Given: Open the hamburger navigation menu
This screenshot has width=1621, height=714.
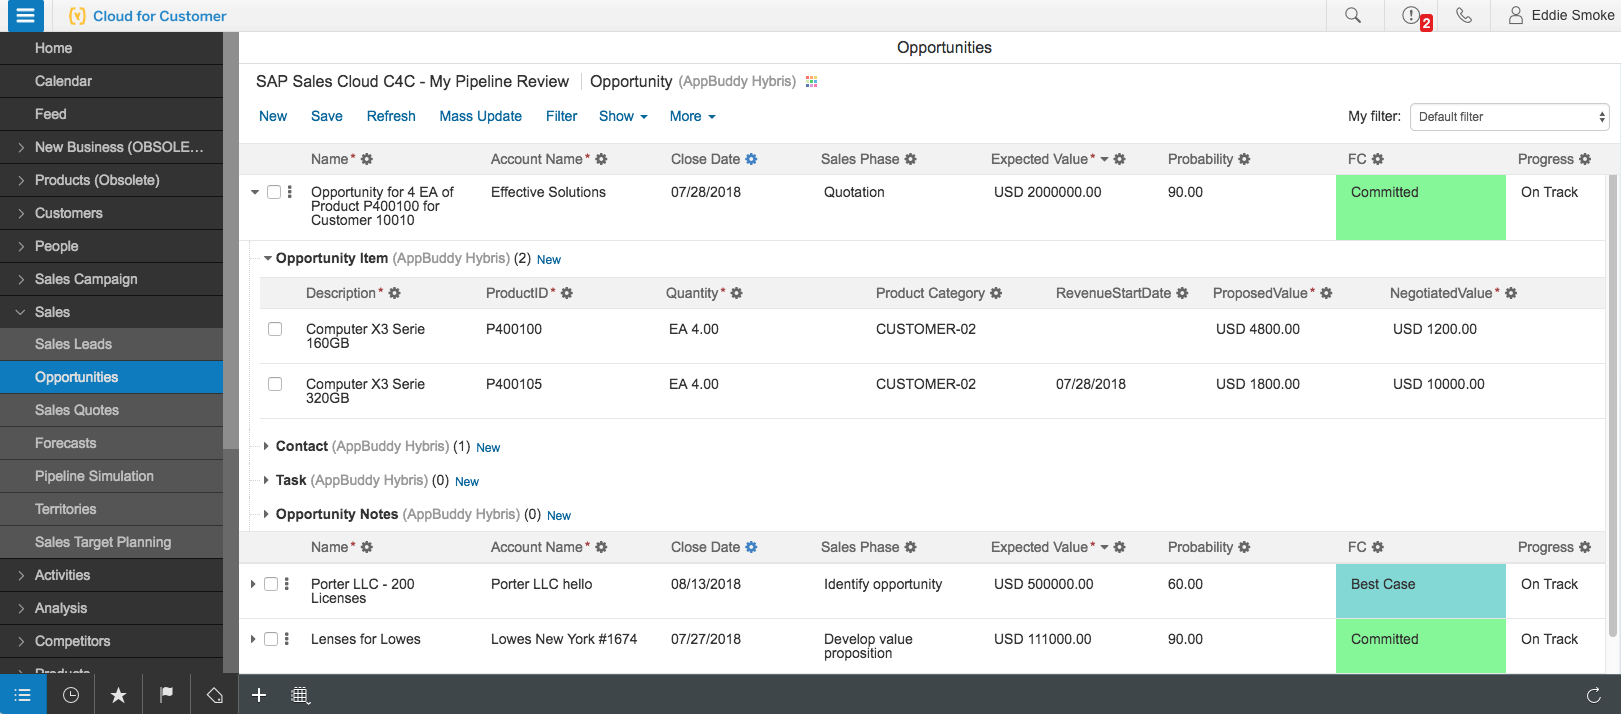Looking at the screenshot, I should coord(25,15).
